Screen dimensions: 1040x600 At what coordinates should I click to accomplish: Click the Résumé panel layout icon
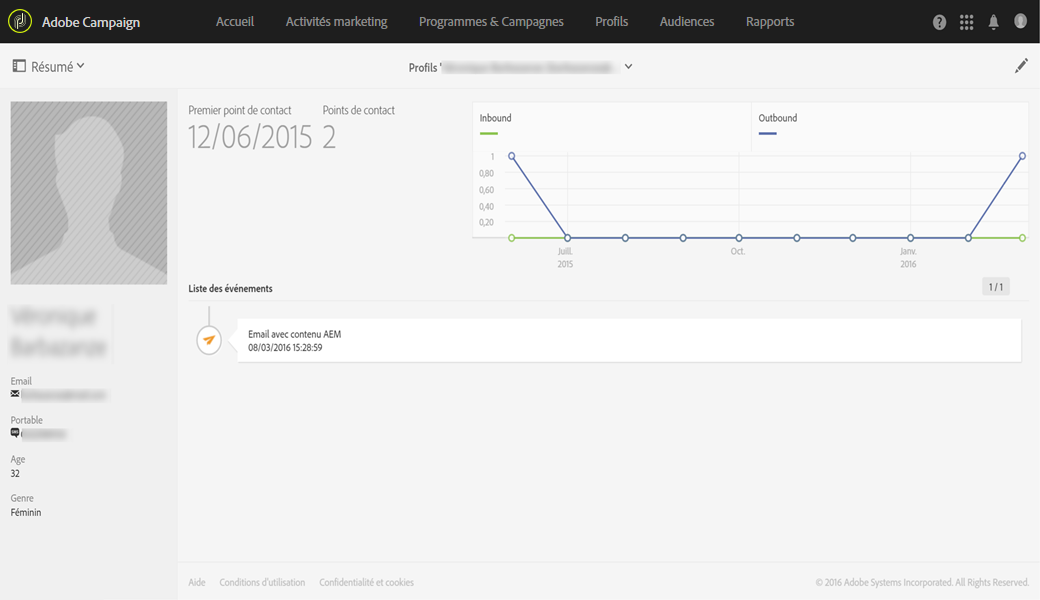(19, 66)
